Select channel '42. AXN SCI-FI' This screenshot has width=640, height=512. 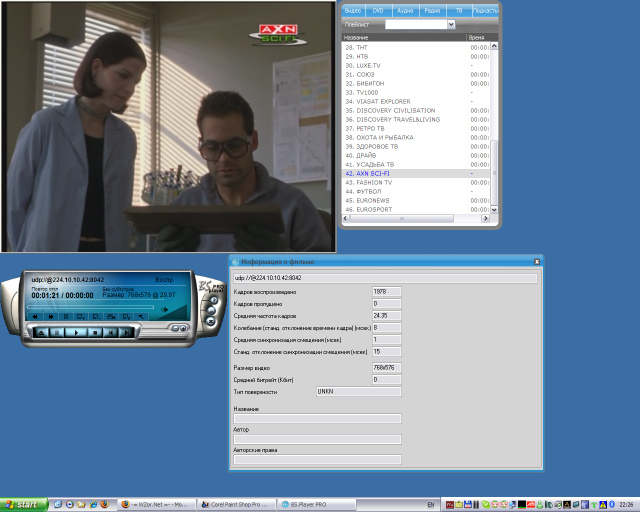pos(416,173)
